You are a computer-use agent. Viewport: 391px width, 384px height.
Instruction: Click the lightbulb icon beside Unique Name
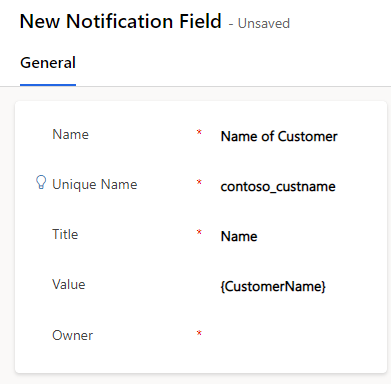click(41, 183)
